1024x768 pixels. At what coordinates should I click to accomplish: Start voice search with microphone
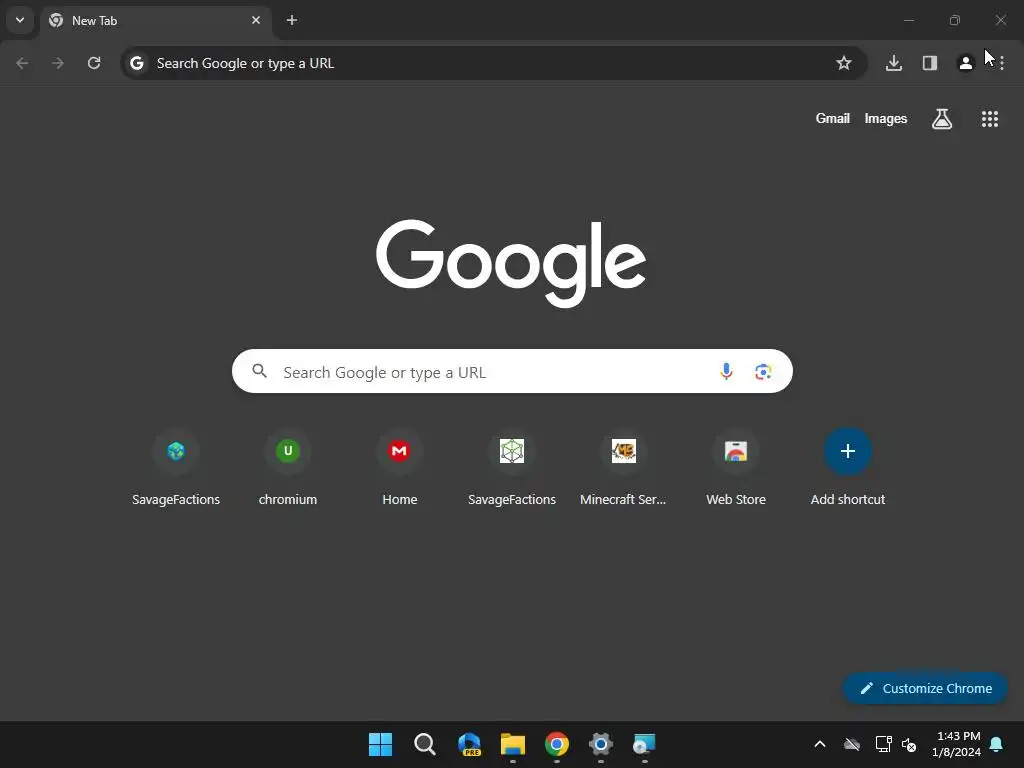coord(726,372)
